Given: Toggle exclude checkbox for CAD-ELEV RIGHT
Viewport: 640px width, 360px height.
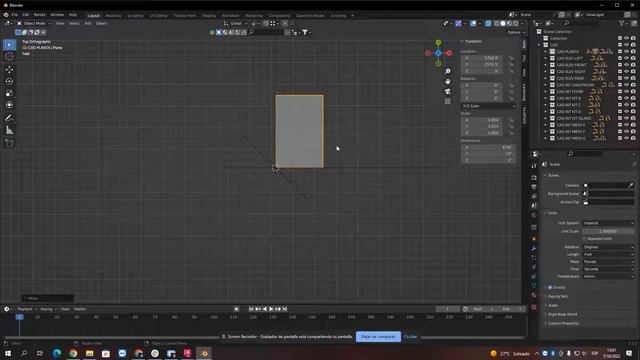Looking at the screenshot, I should pyautogui.click(x=620, y=71).
